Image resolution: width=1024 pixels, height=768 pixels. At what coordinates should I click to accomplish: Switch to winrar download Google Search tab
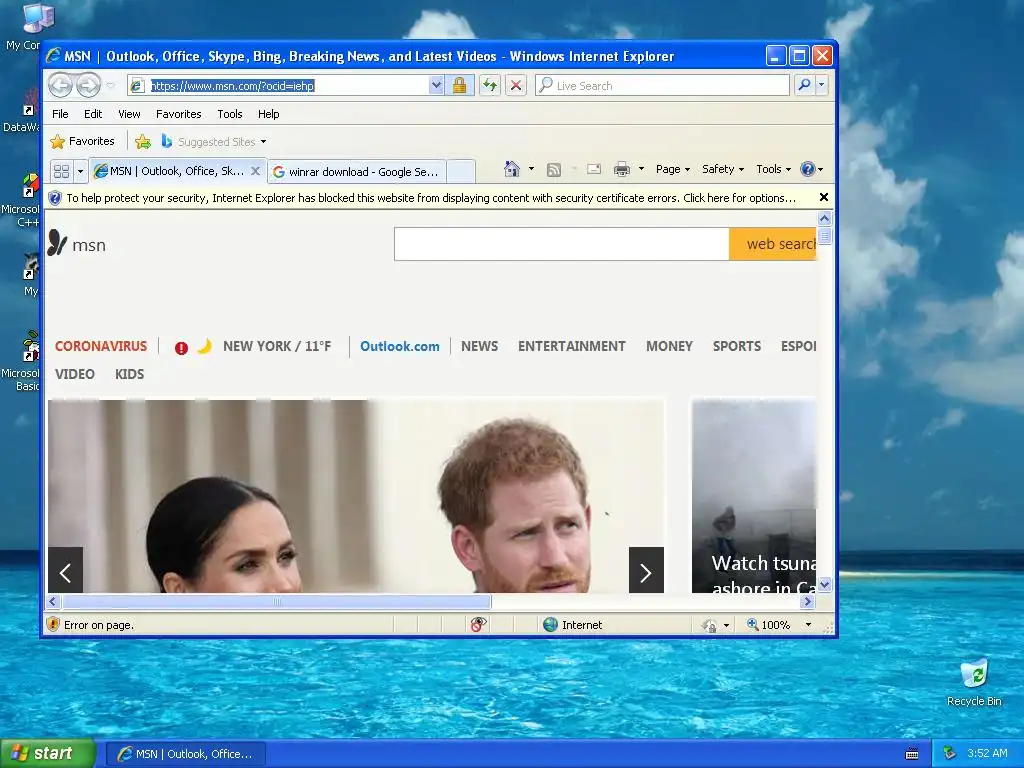click(357, 172)
